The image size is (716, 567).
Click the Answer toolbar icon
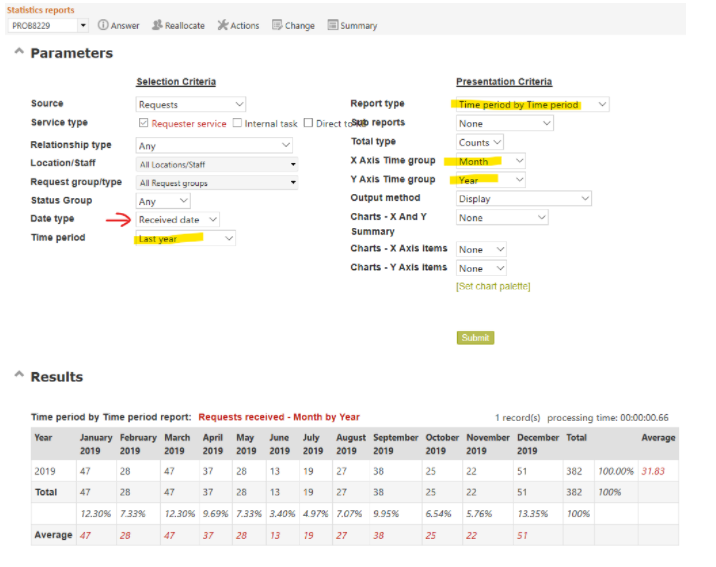(x=103, y=25)
